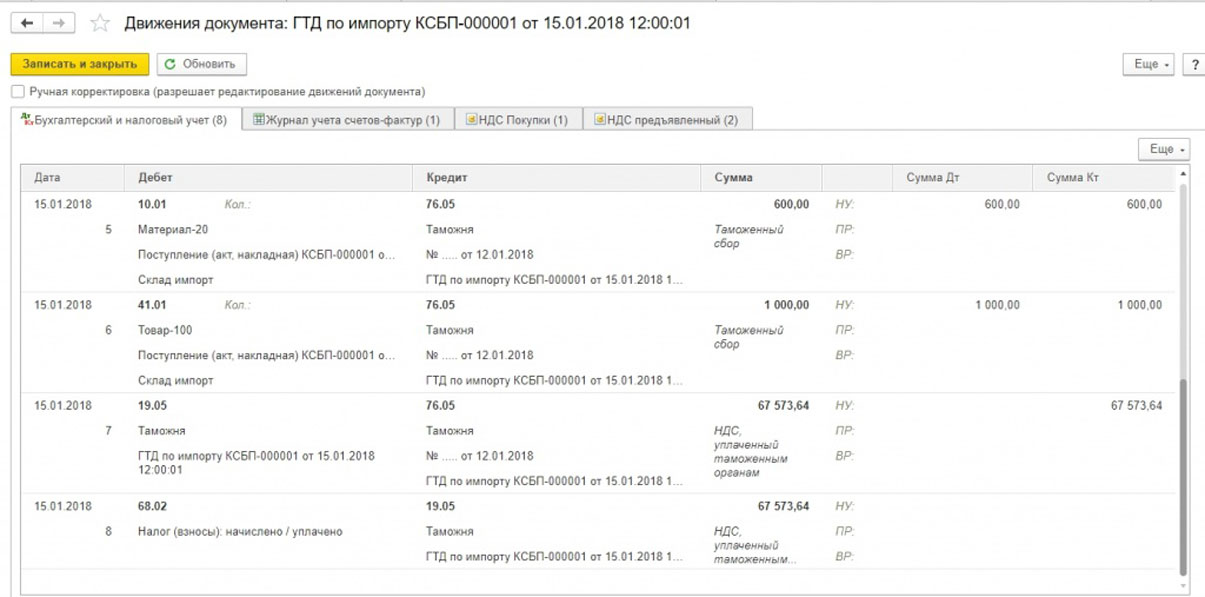
Task: Click the green refresh icon on Обновить
Action: 170,64
